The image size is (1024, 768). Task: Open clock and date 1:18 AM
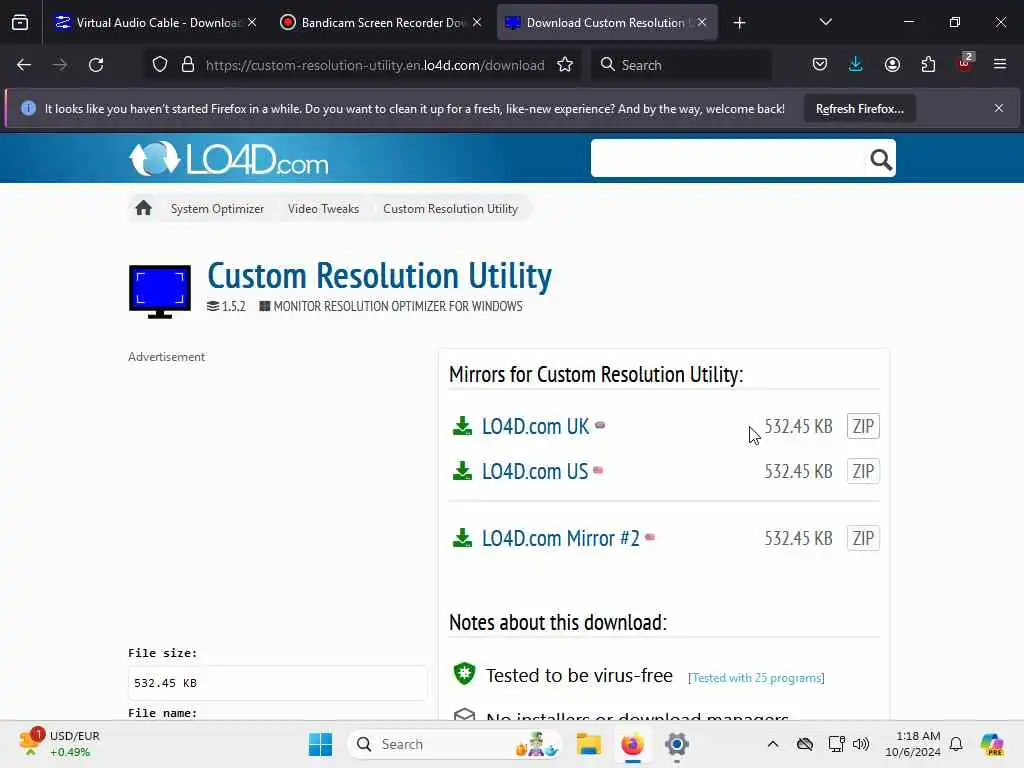click(913, 744)
